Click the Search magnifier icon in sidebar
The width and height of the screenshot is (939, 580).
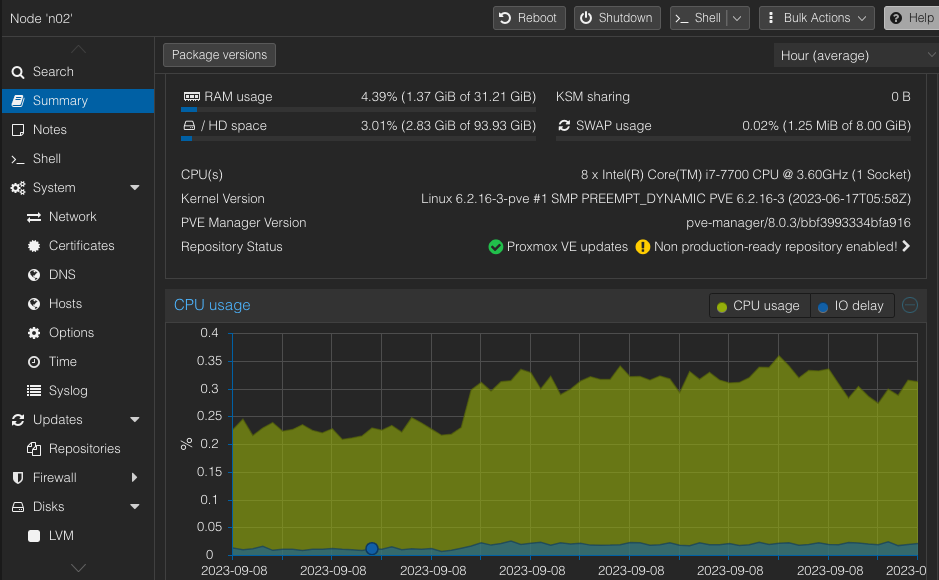pyautogui.click(x=18, y=72)
